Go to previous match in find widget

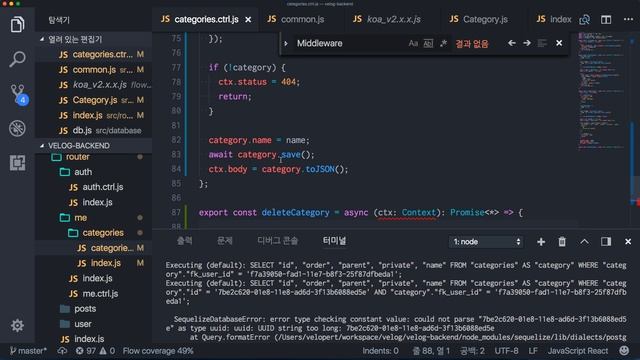coord(511,43)
